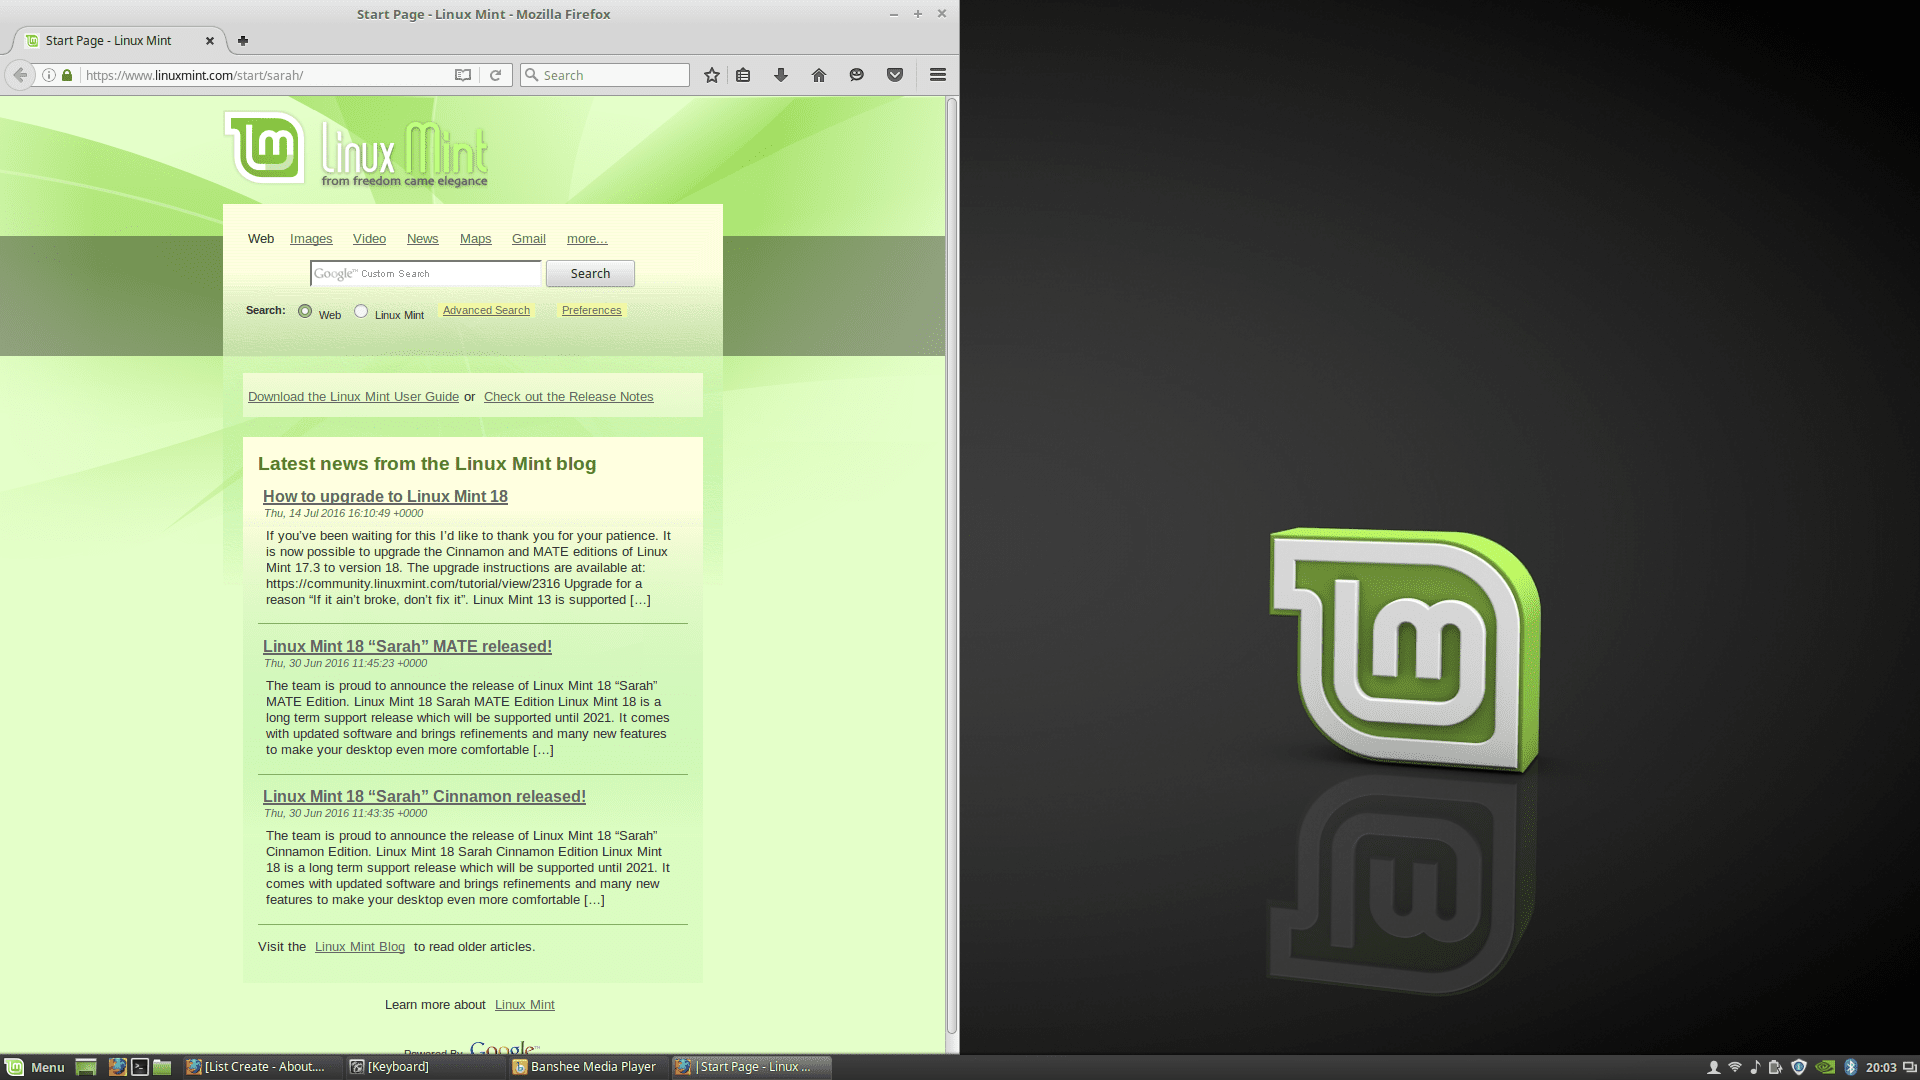This screenshot has width=1920, height=1080.
Task: Open the Video tab
Action: pyautogui.click(x=368, y=239)
